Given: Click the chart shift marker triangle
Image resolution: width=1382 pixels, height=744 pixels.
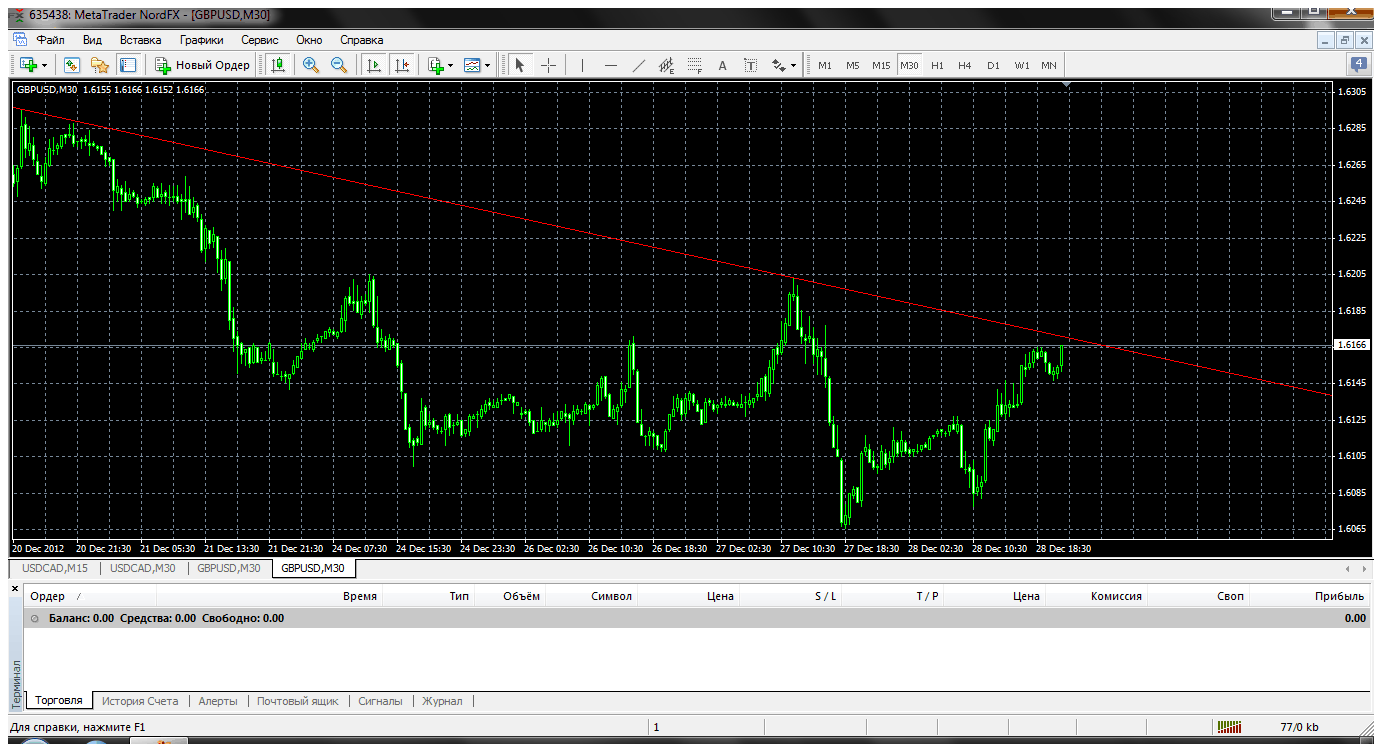Looking at the screenshot, I should 1068,85.
